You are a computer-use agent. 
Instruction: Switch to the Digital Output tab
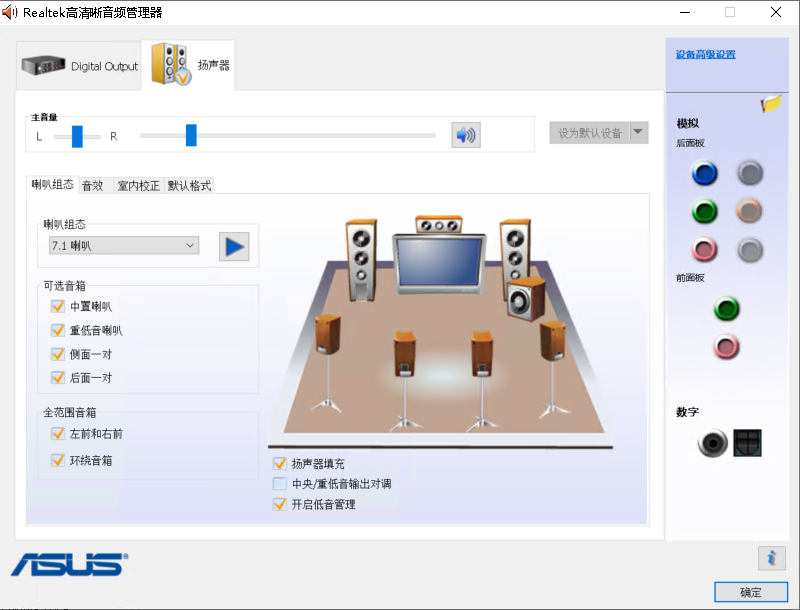tap(79, 66)
